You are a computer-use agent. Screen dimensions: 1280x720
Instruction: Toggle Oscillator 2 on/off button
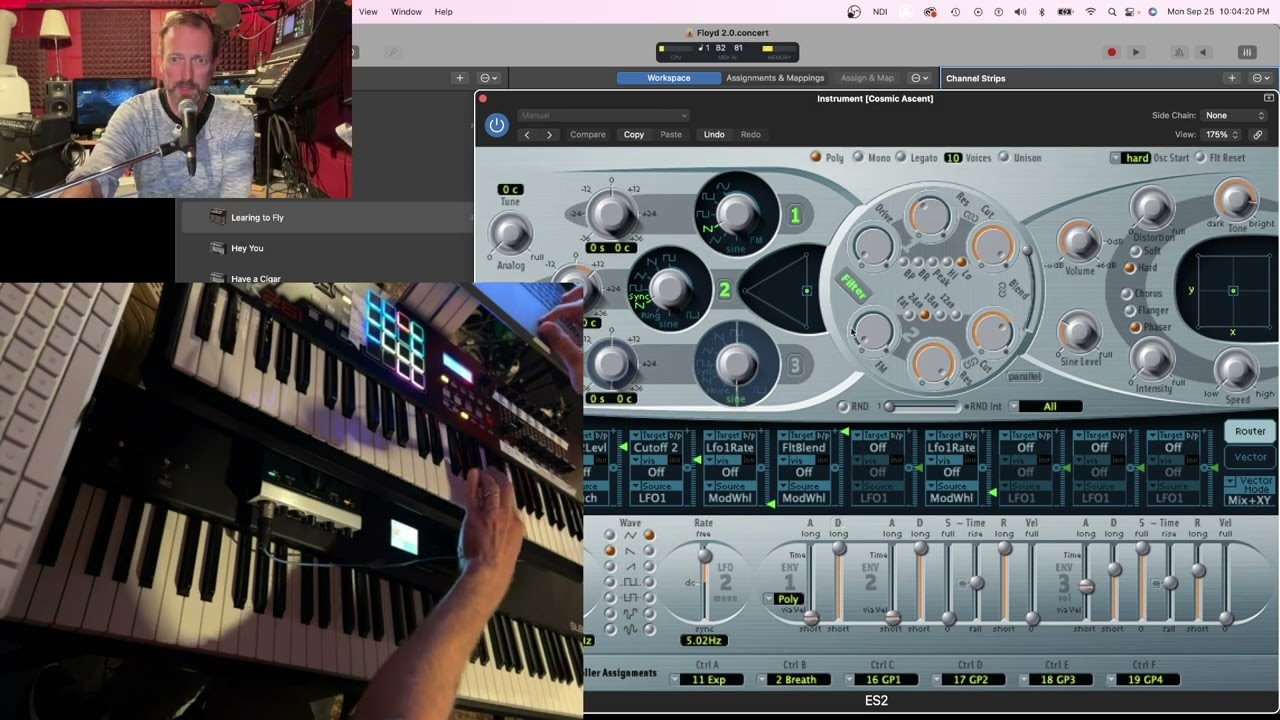pyautogui.click(x=724, y=290)
